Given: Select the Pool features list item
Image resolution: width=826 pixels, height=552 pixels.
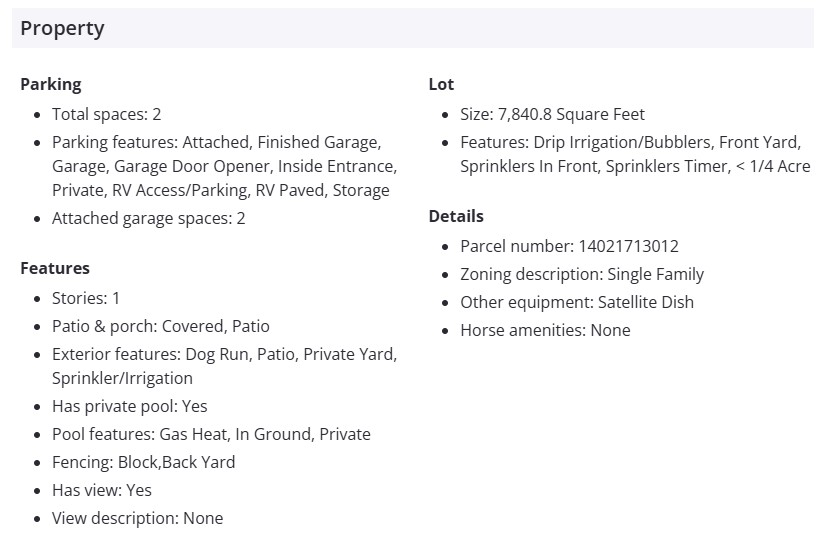Looking at the screenshot, I should 211,434.
